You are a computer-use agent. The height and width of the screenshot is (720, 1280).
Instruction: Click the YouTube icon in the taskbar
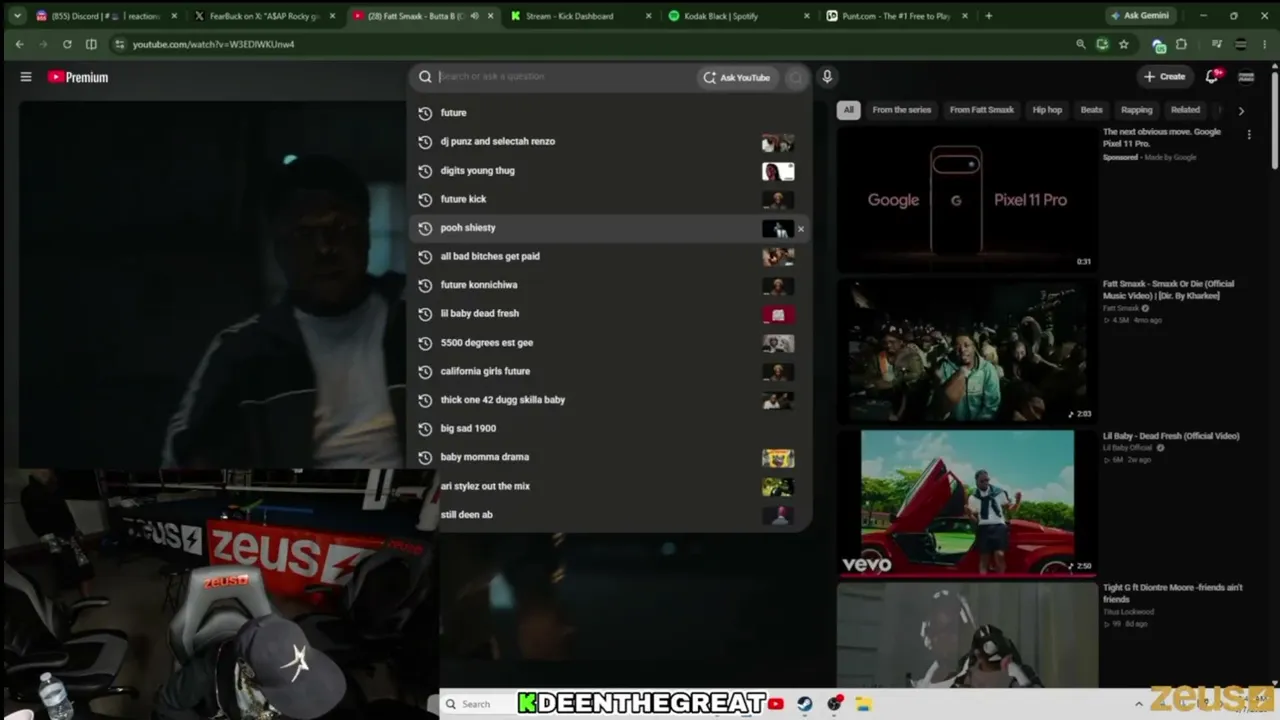pos(776,704)
